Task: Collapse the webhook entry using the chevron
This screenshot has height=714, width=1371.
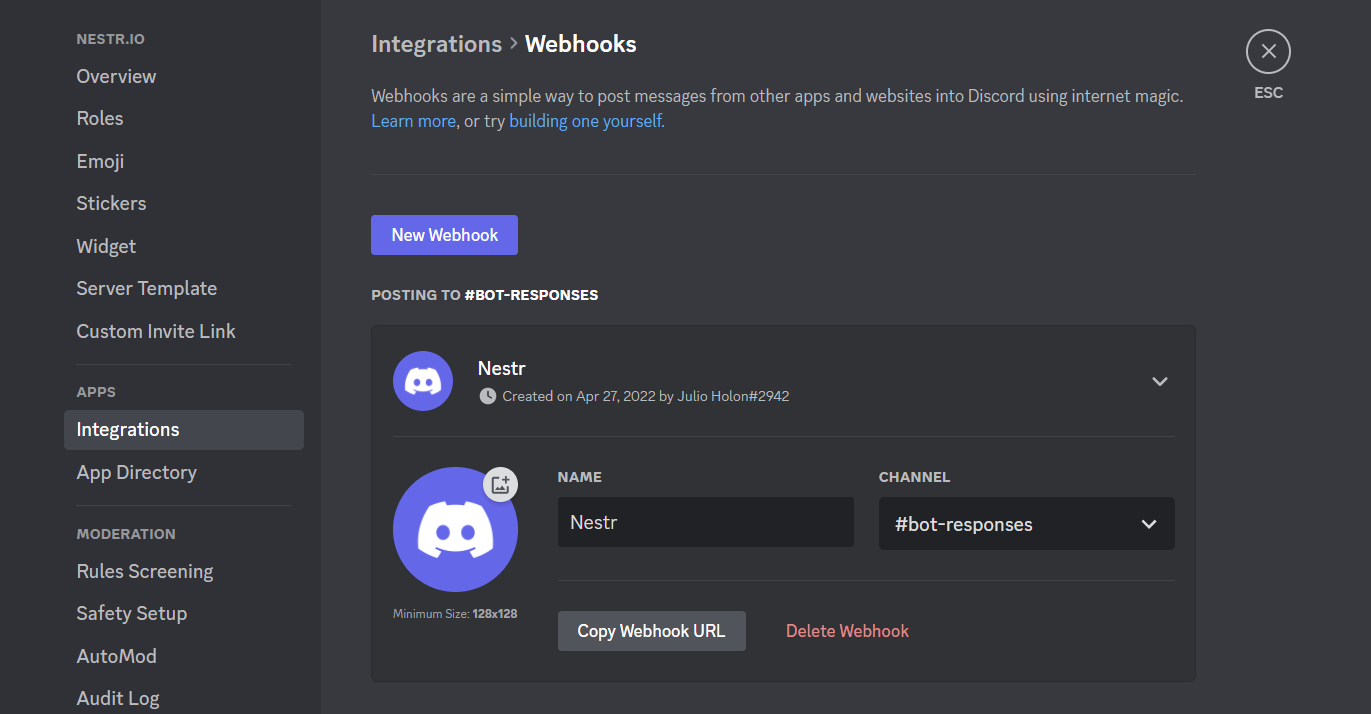Action: point(1160,381)
